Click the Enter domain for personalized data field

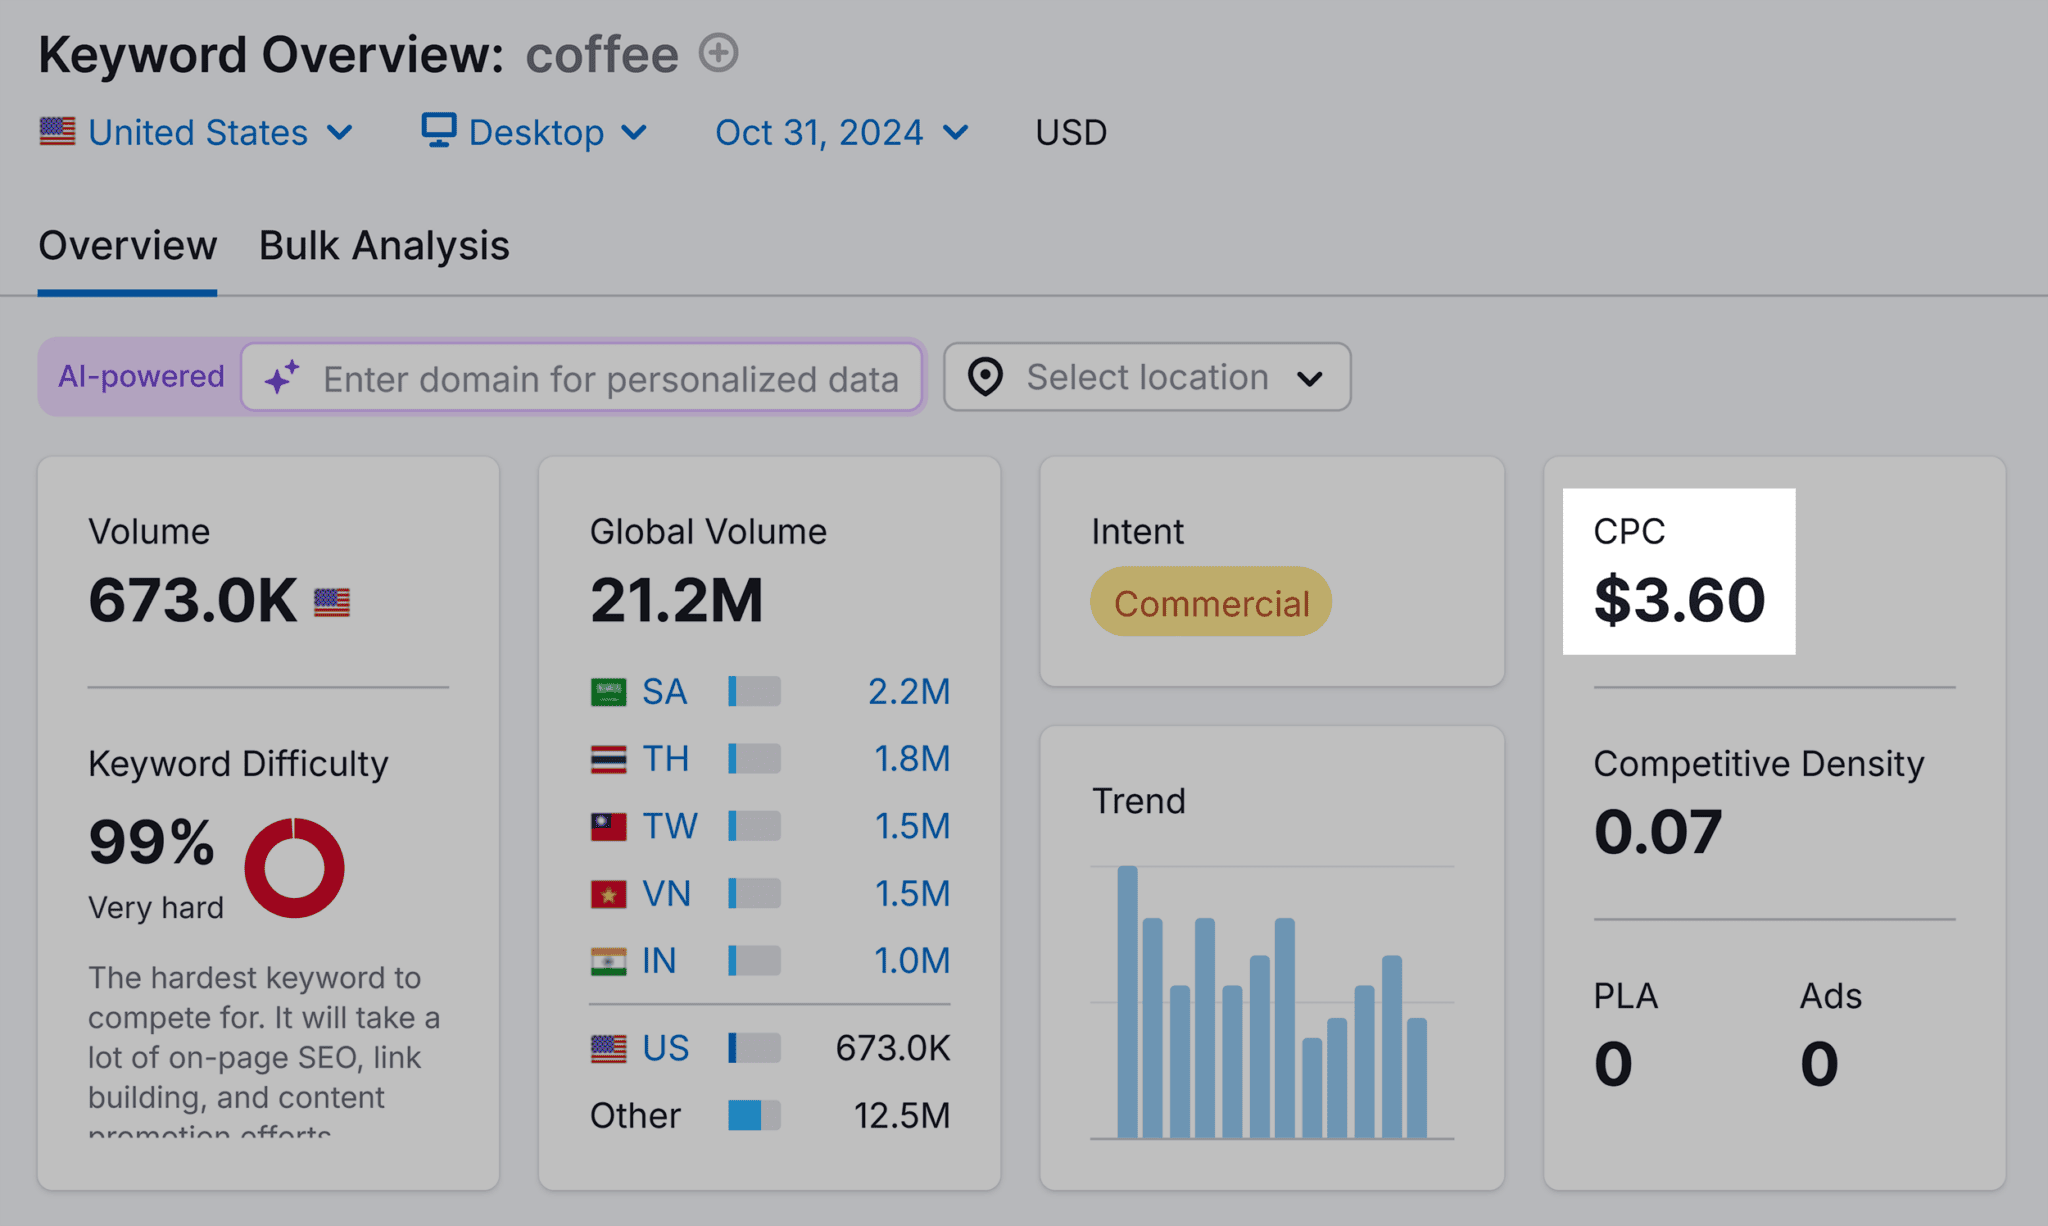coord(611,378)
